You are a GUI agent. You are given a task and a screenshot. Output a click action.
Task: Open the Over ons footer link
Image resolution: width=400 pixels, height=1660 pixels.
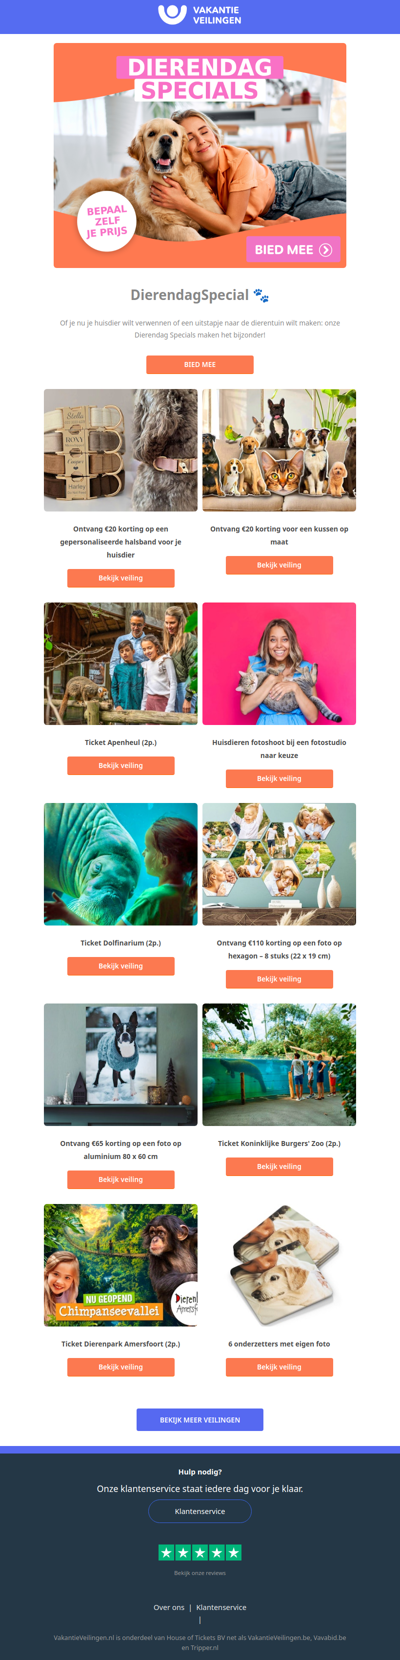pos(169,1608)
